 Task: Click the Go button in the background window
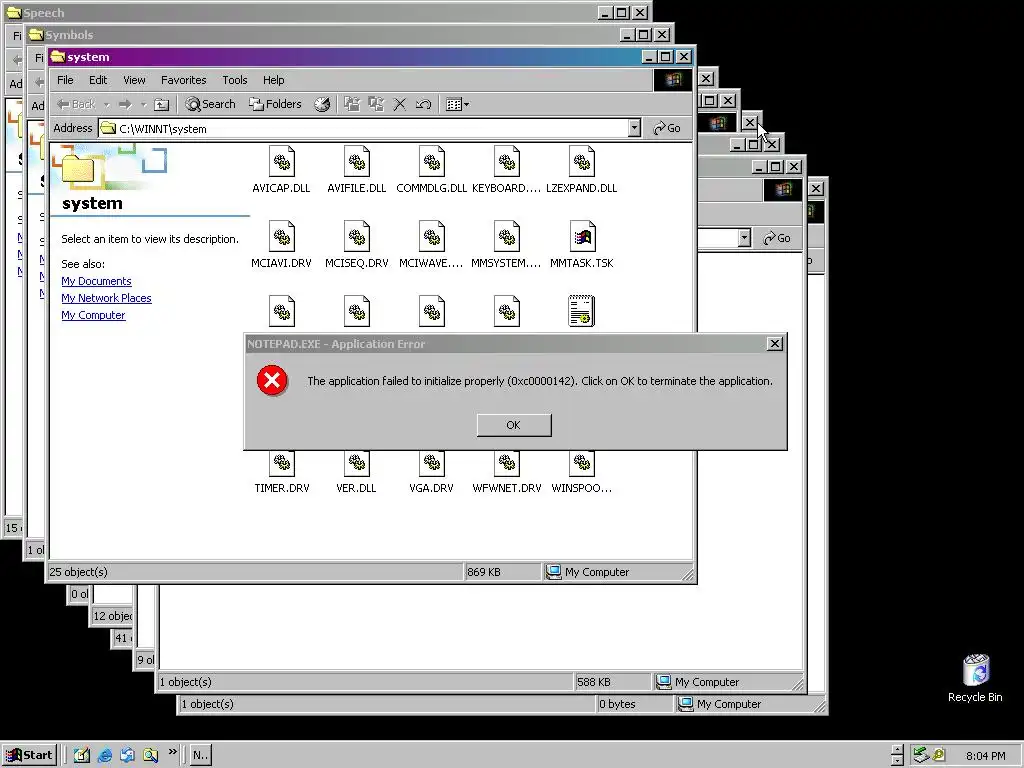[776, 238]
